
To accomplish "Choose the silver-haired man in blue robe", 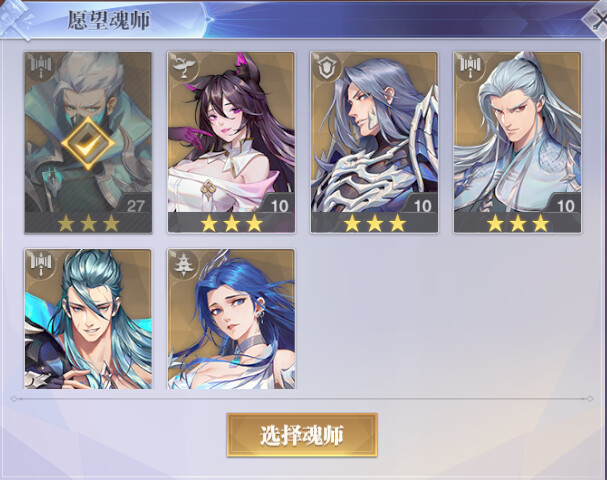I will 518,142.
